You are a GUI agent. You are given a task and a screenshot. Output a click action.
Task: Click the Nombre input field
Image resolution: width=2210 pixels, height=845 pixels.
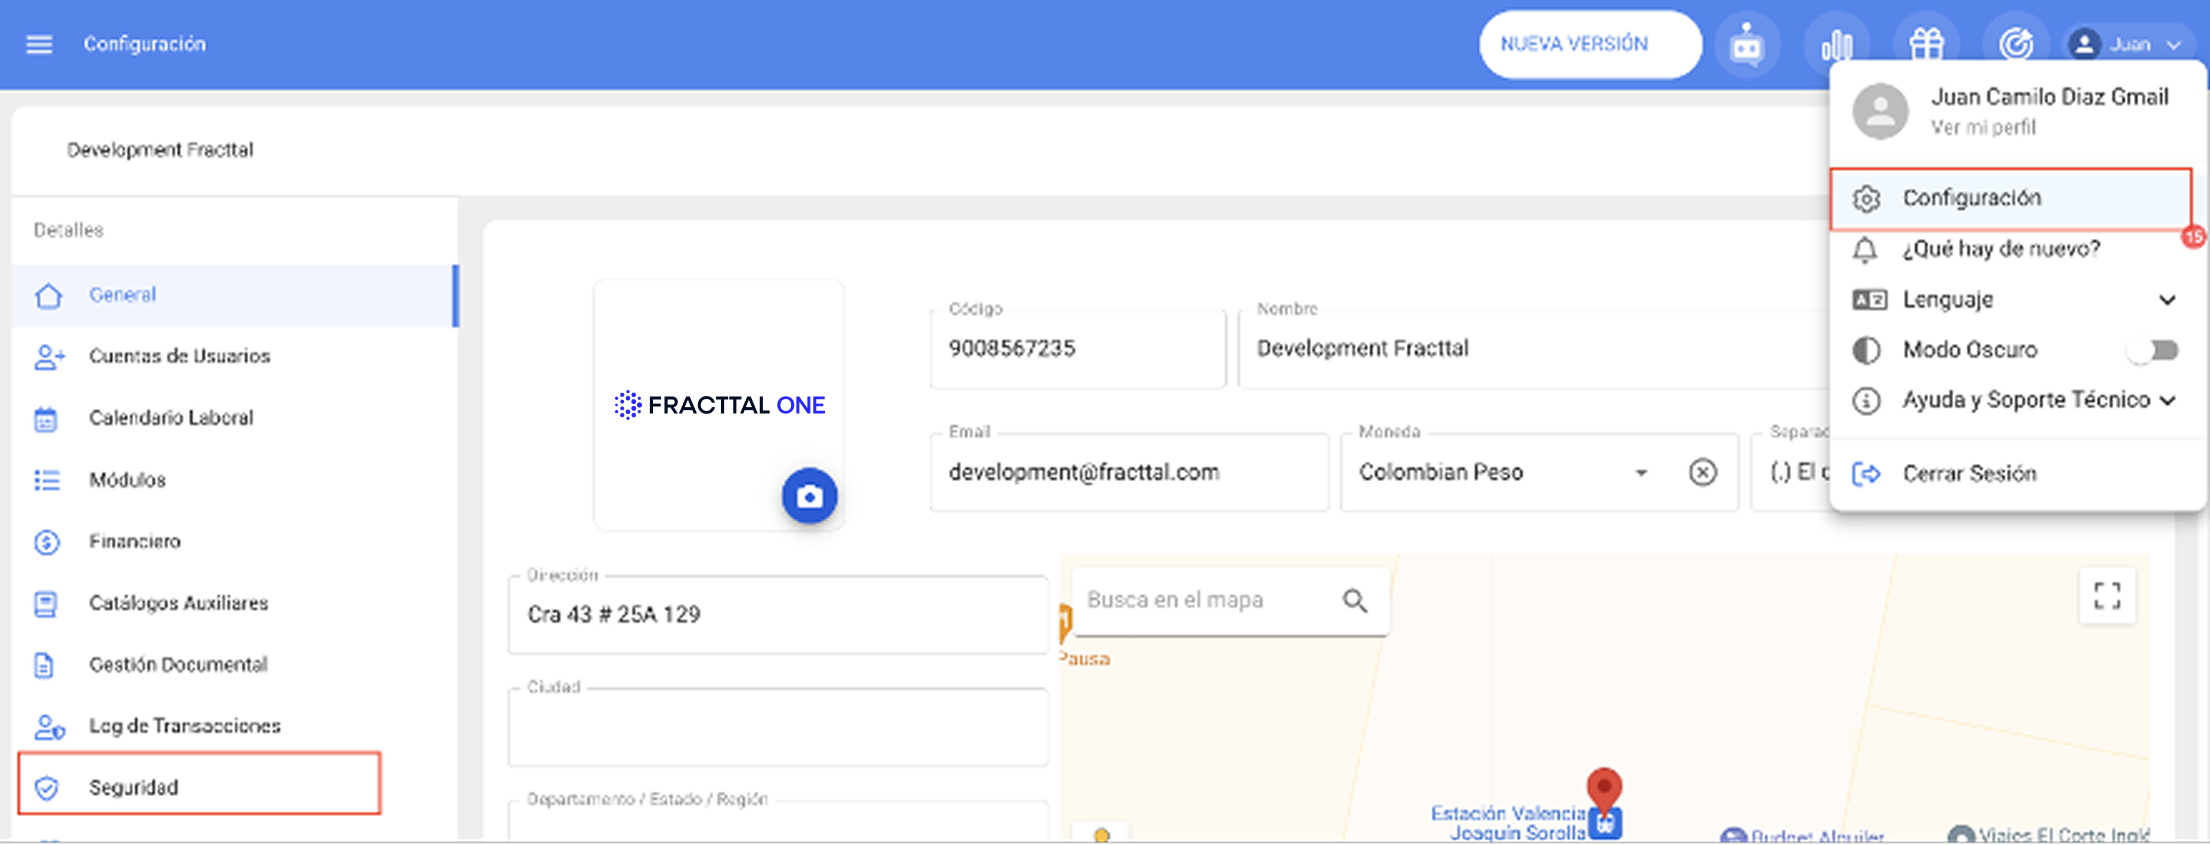tap(1535, 349)
